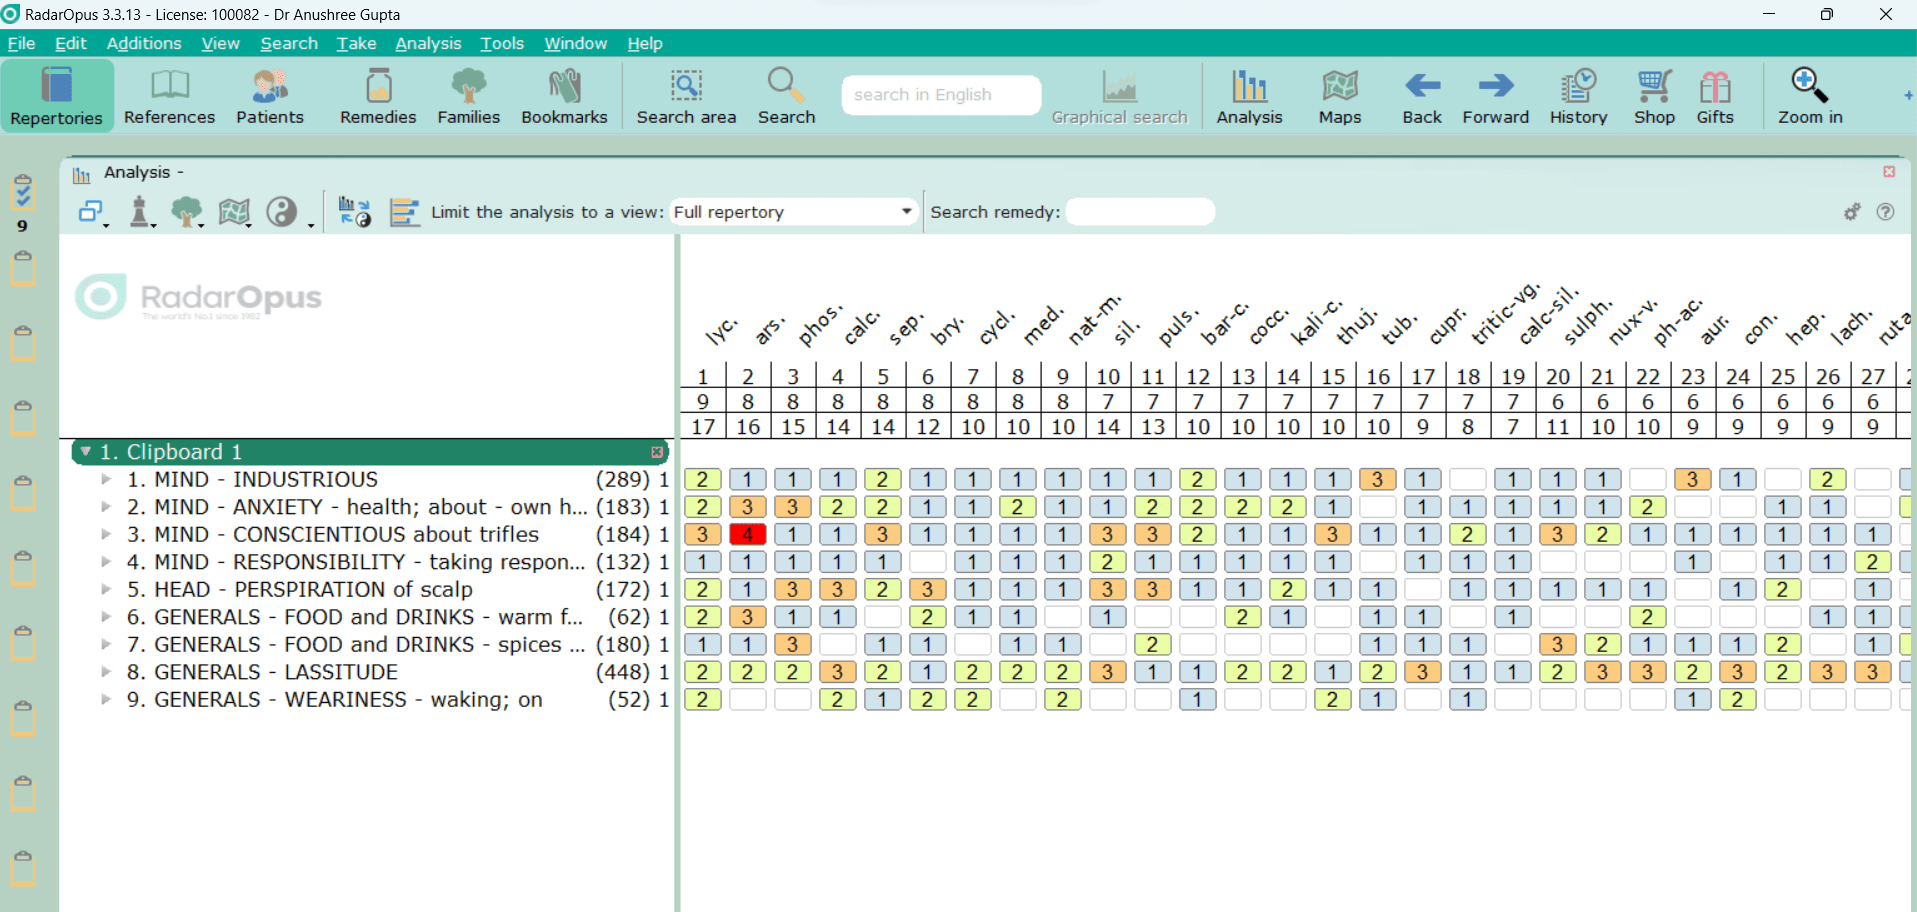The width and height of the screenshot is (1917, 912).
Task: Open the File menu
Action: click(21, 43)
